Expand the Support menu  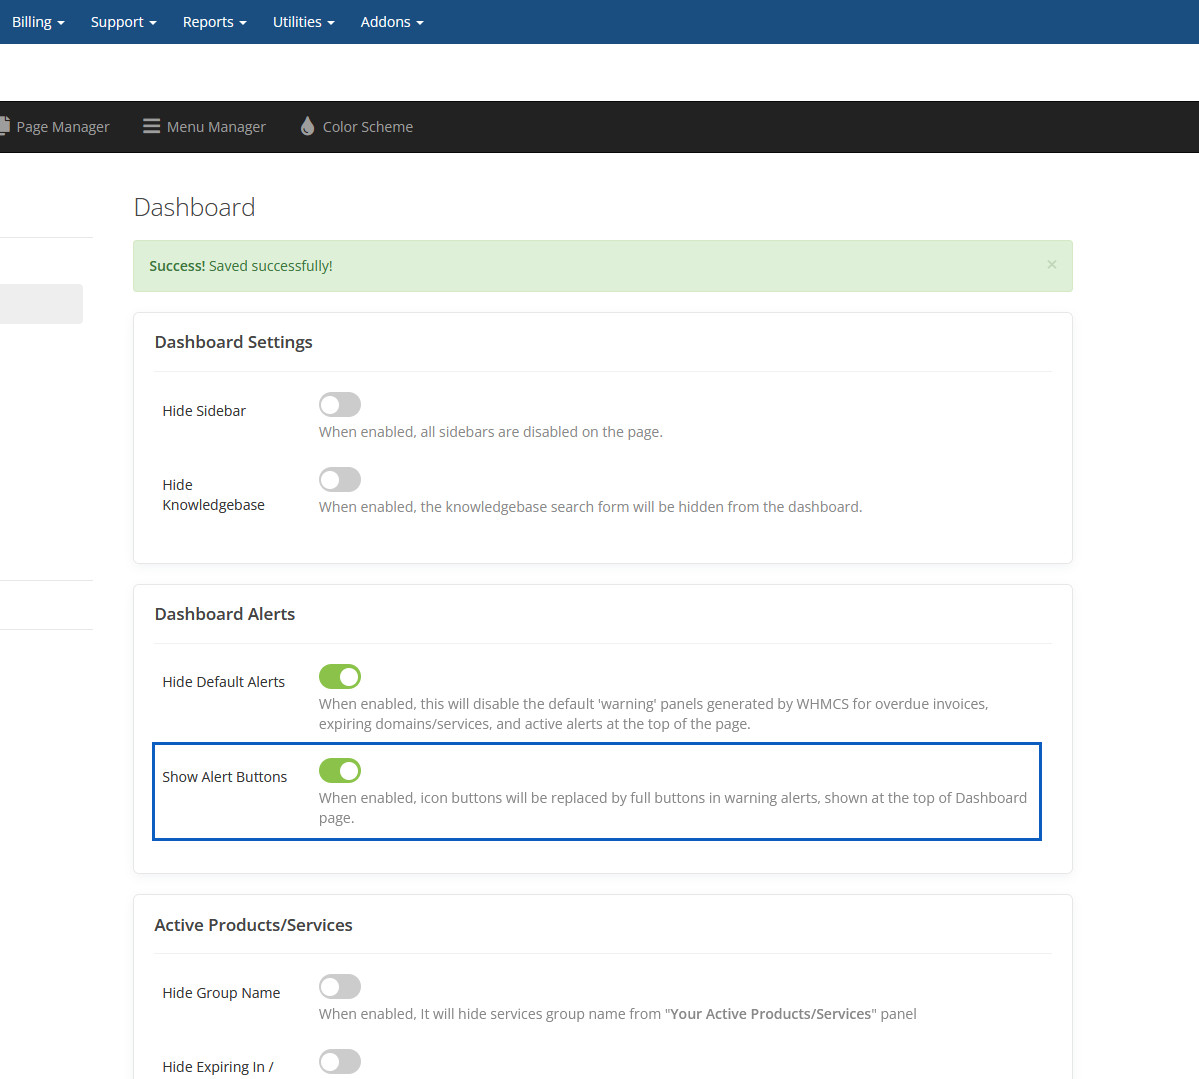123,22
